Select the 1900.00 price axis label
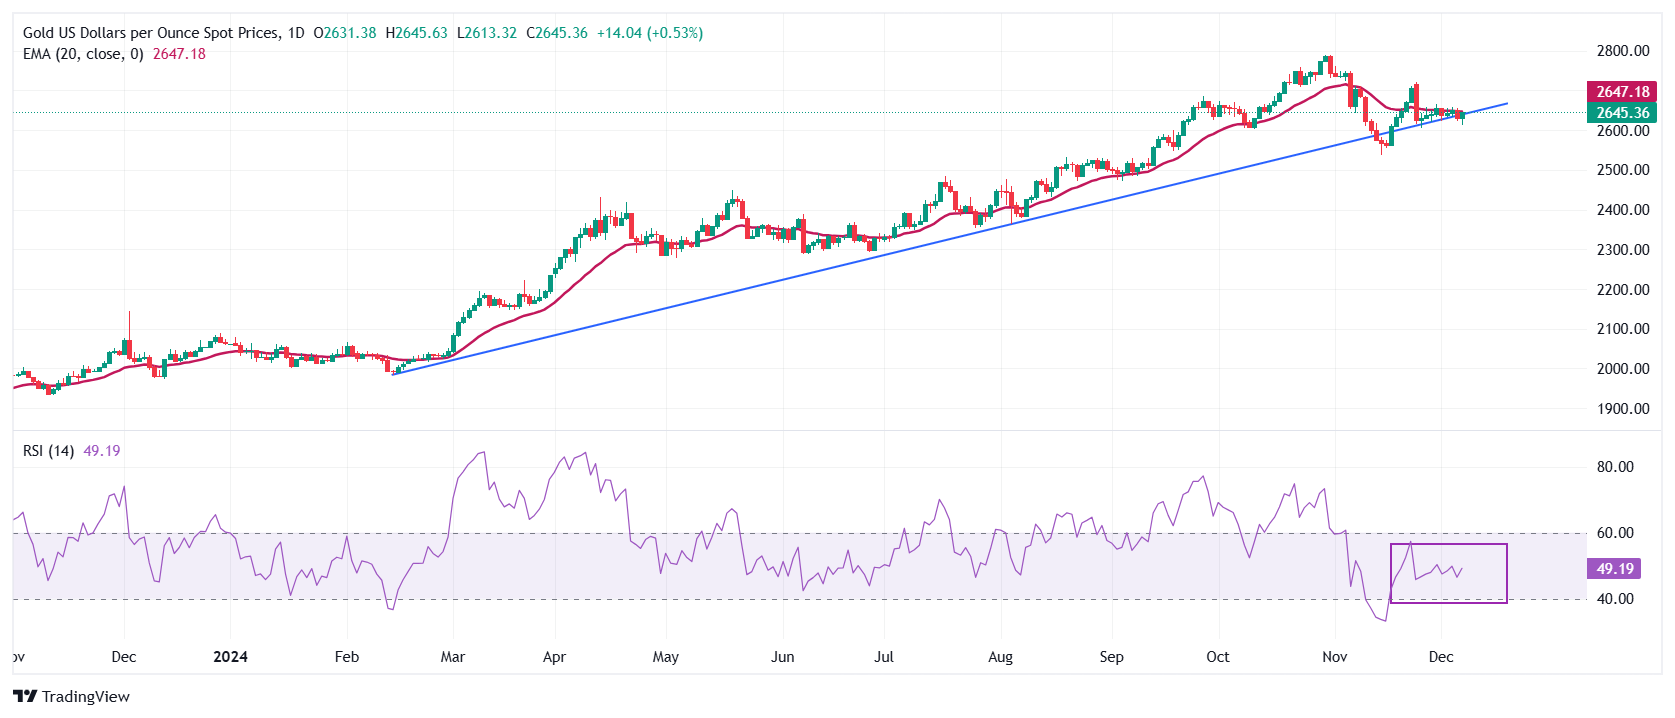The image size is (1675, 718). [1622, 409]
